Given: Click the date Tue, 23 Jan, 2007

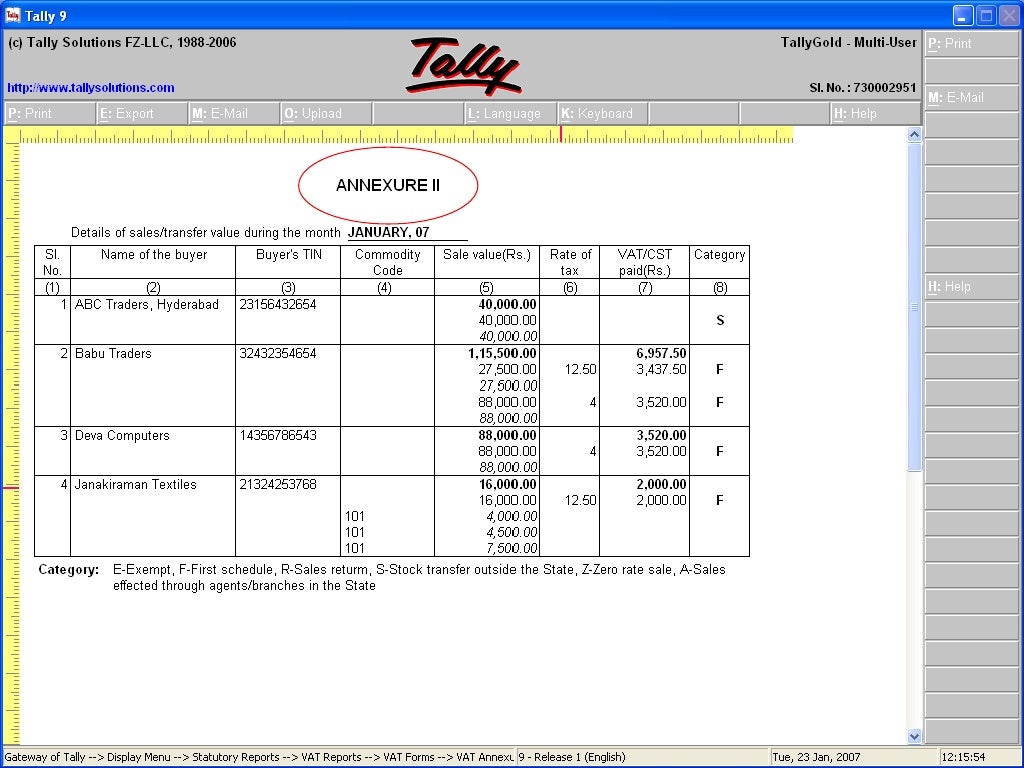Looking at the screenshot, I should [x=816, y=758].
